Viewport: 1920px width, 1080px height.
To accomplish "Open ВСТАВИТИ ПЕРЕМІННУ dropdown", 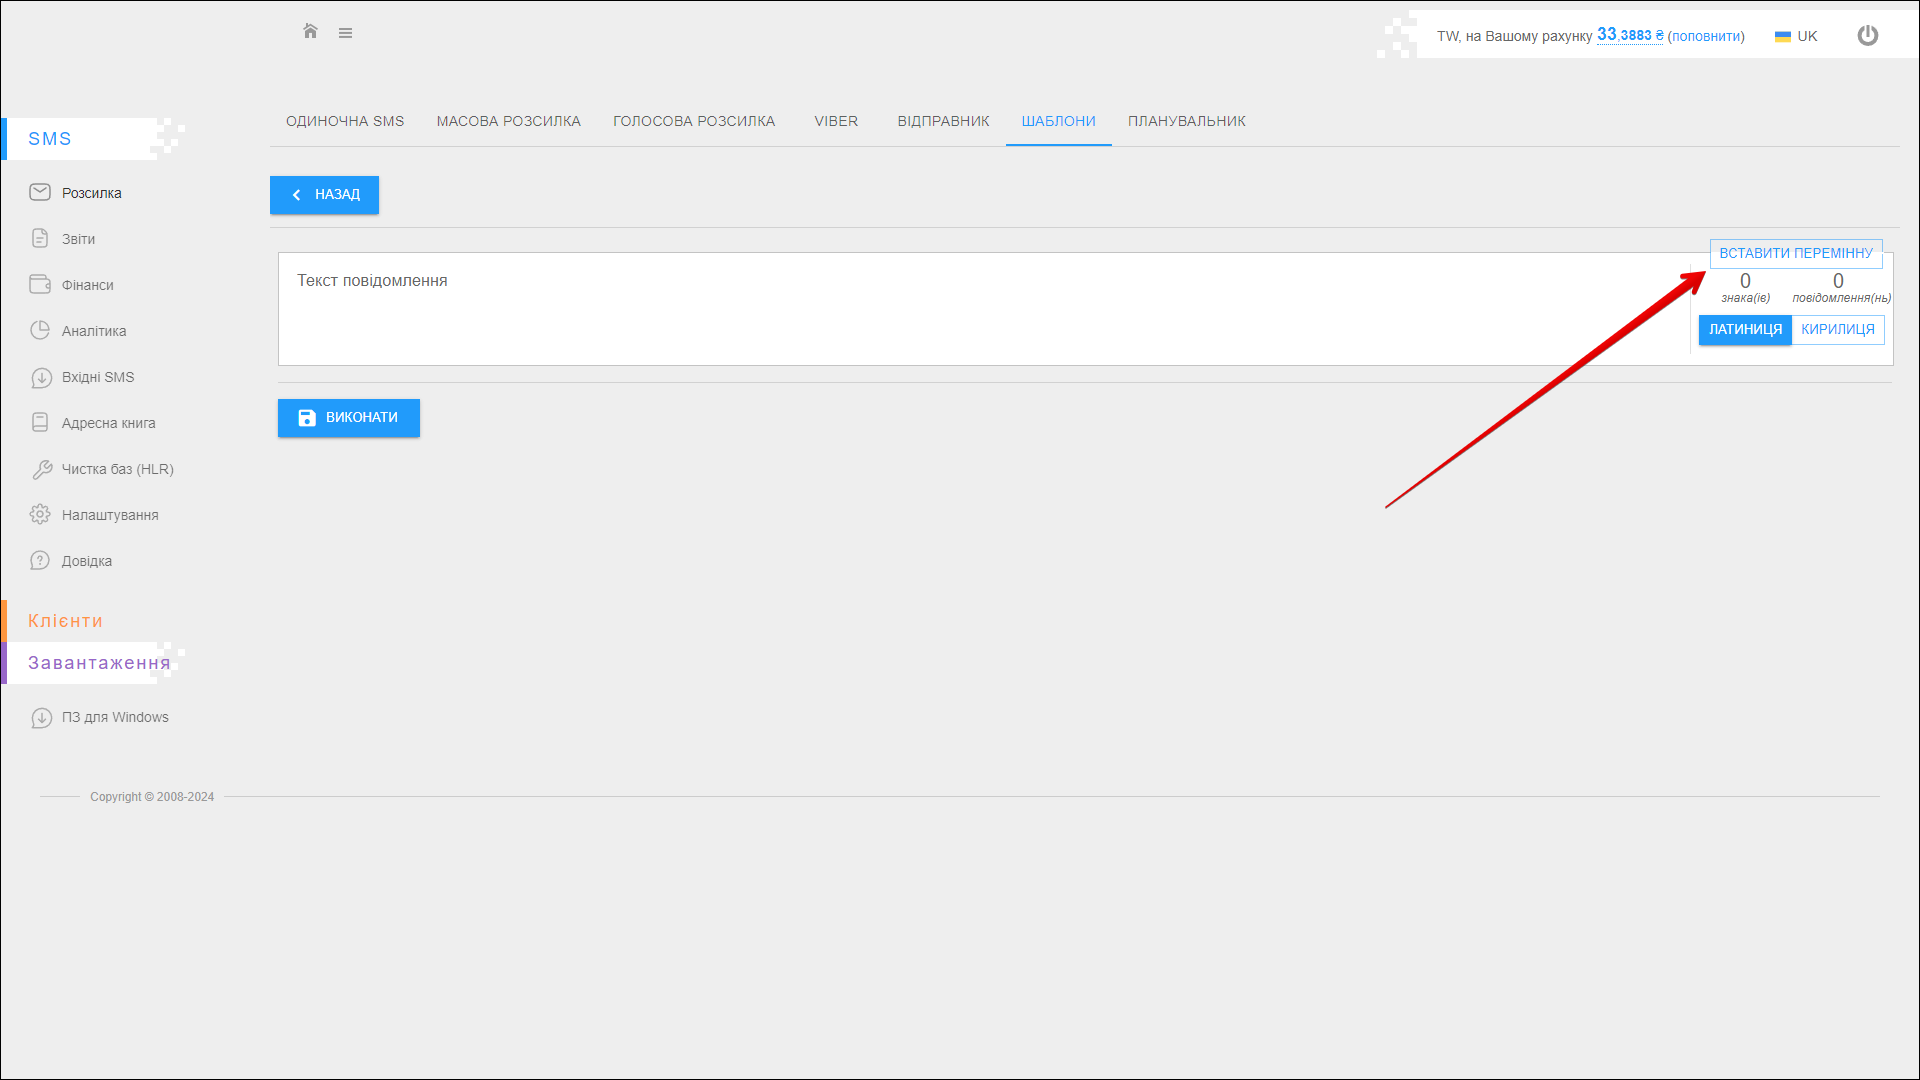I will click(1795, 254).
